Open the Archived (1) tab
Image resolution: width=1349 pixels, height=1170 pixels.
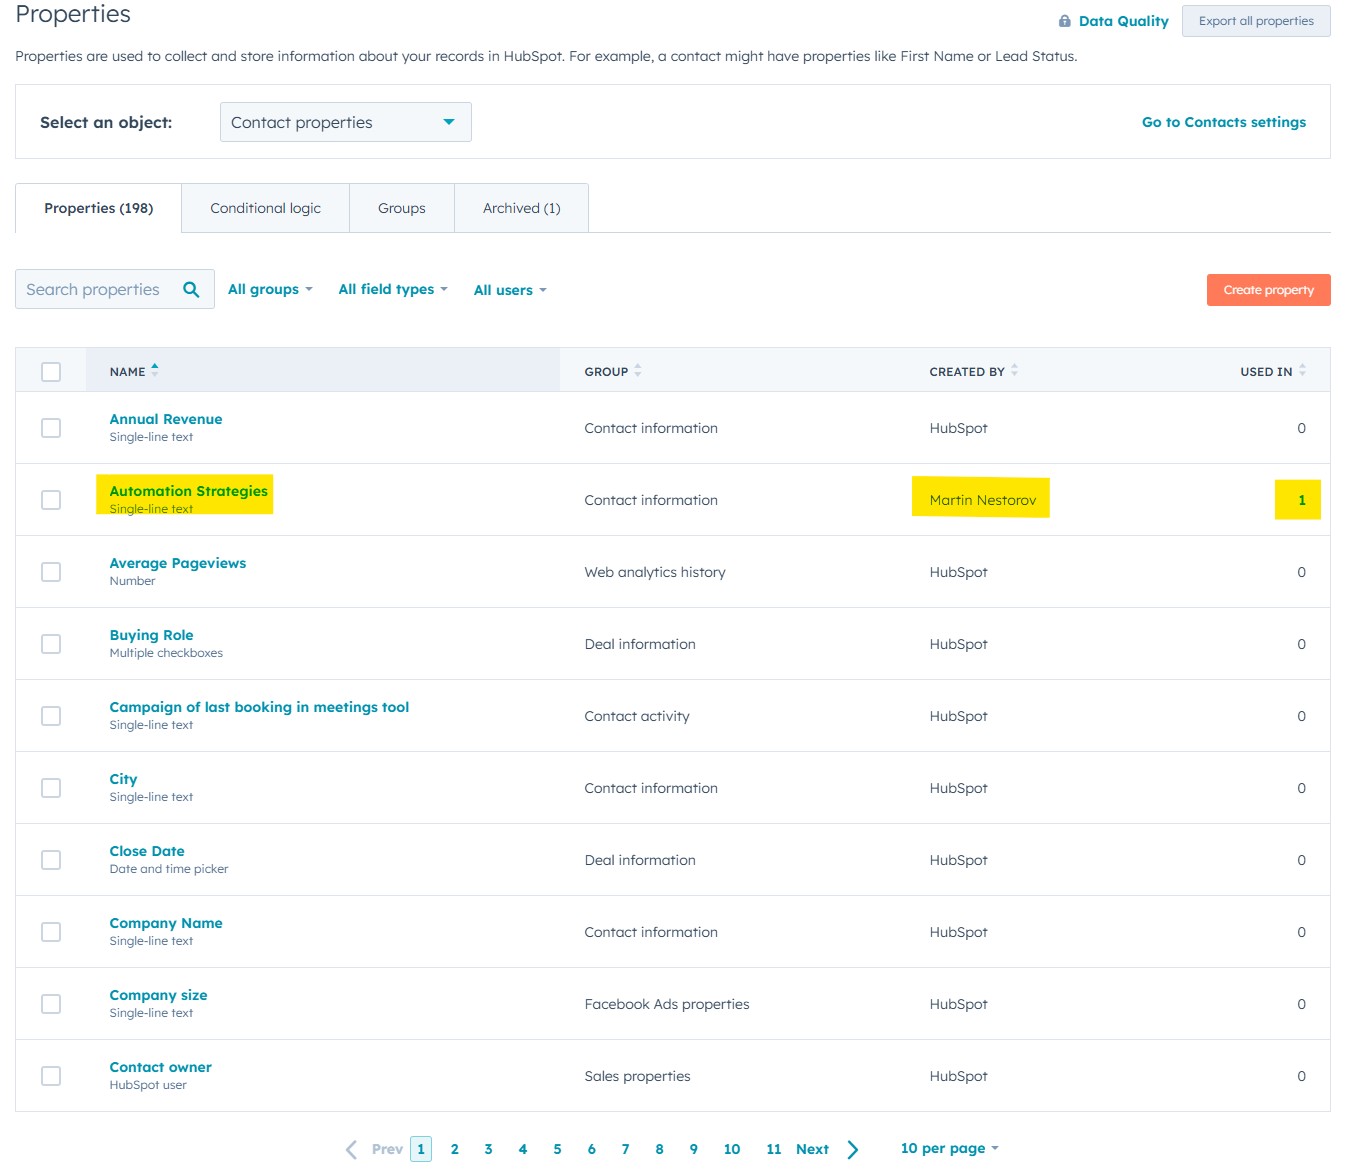pos(521,208)
